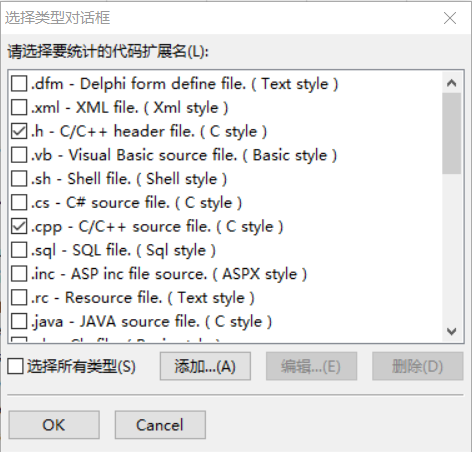Click the scrollbar track below the thumb
Image resolution: width=472 pixels, height=452 pixels.
[x=452, y=248]
